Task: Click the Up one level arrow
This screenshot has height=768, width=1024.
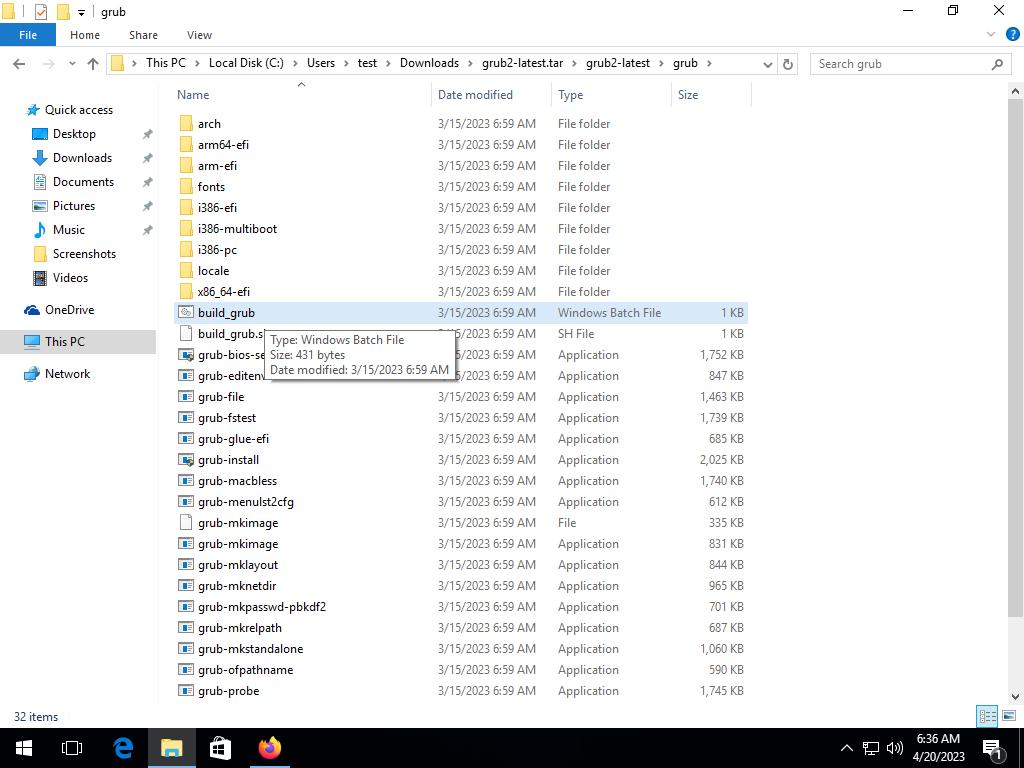Action: [93, 64]
